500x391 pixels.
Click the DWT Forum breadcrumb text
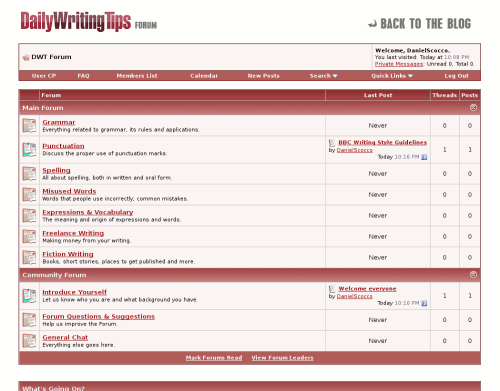click(x=51, y=57)
